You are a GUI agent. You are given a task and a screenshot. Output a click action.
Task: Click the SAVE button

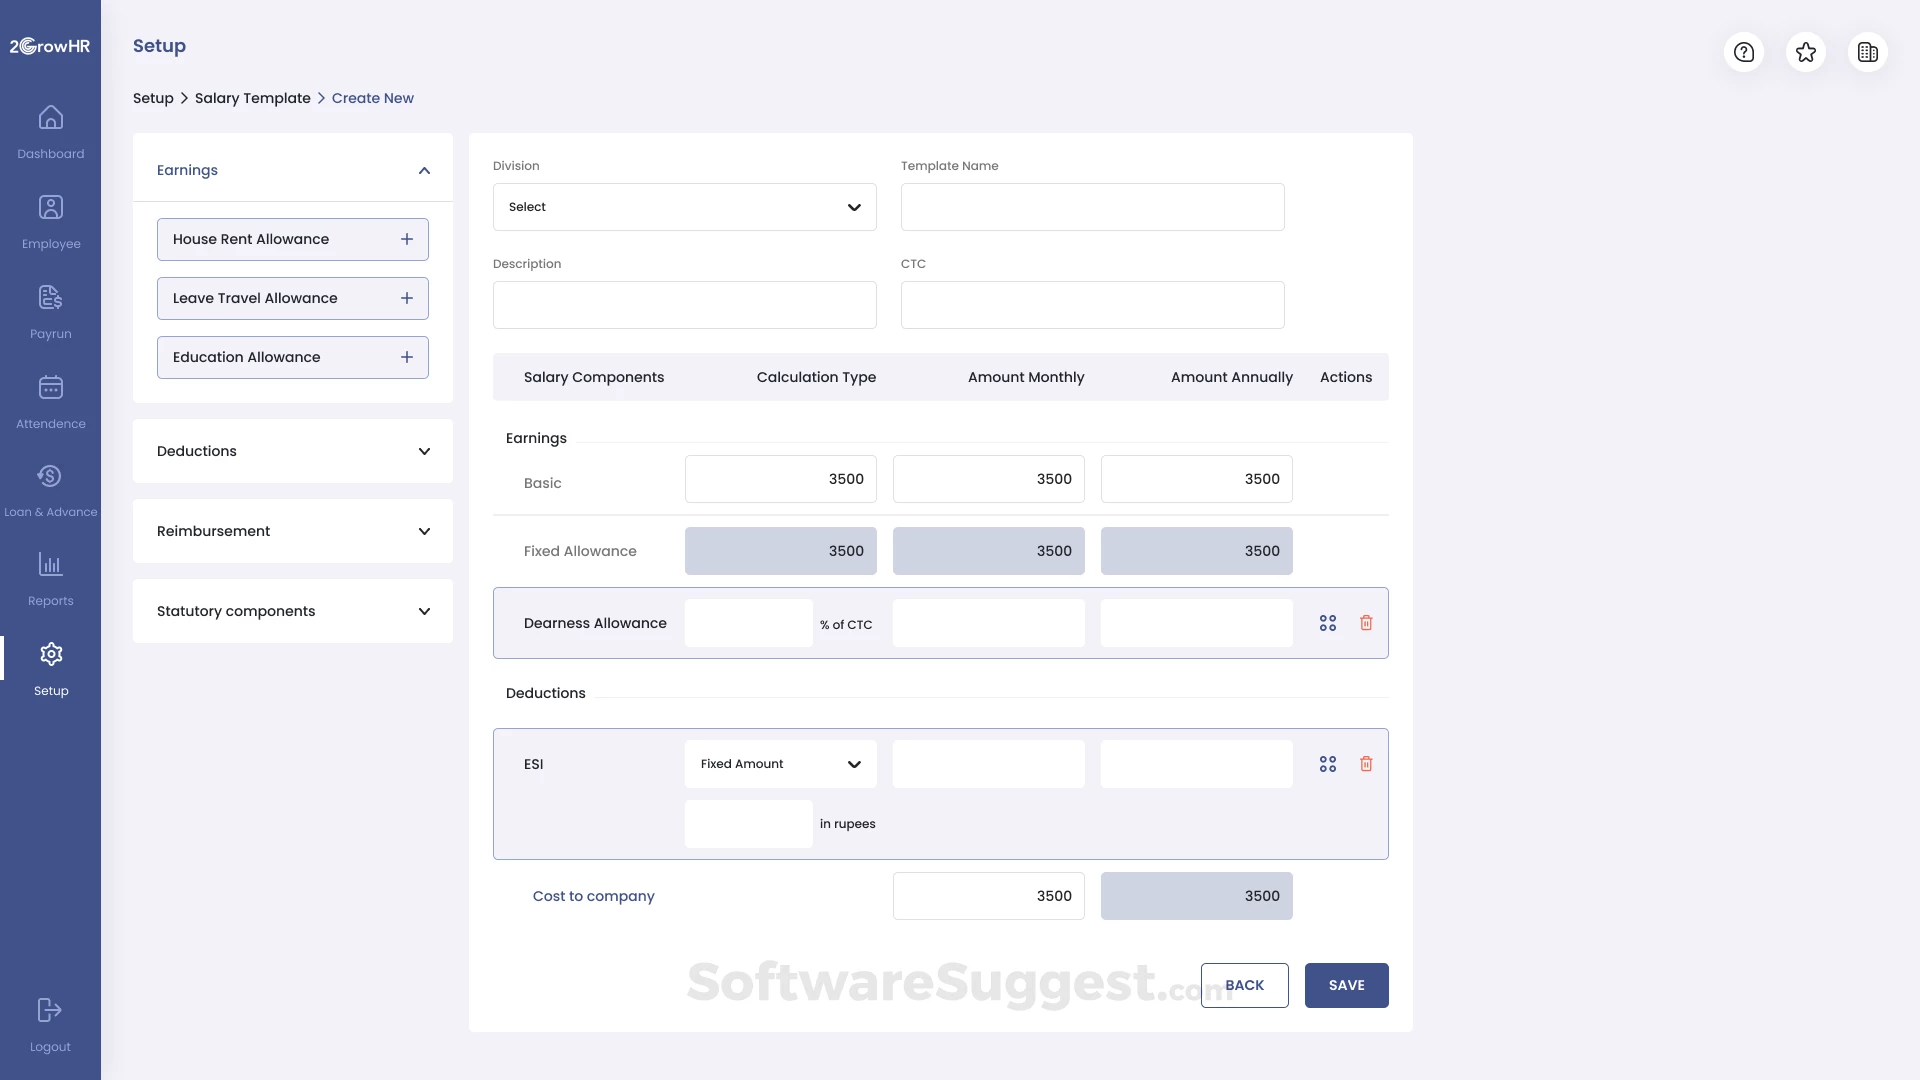point(1346,985)
